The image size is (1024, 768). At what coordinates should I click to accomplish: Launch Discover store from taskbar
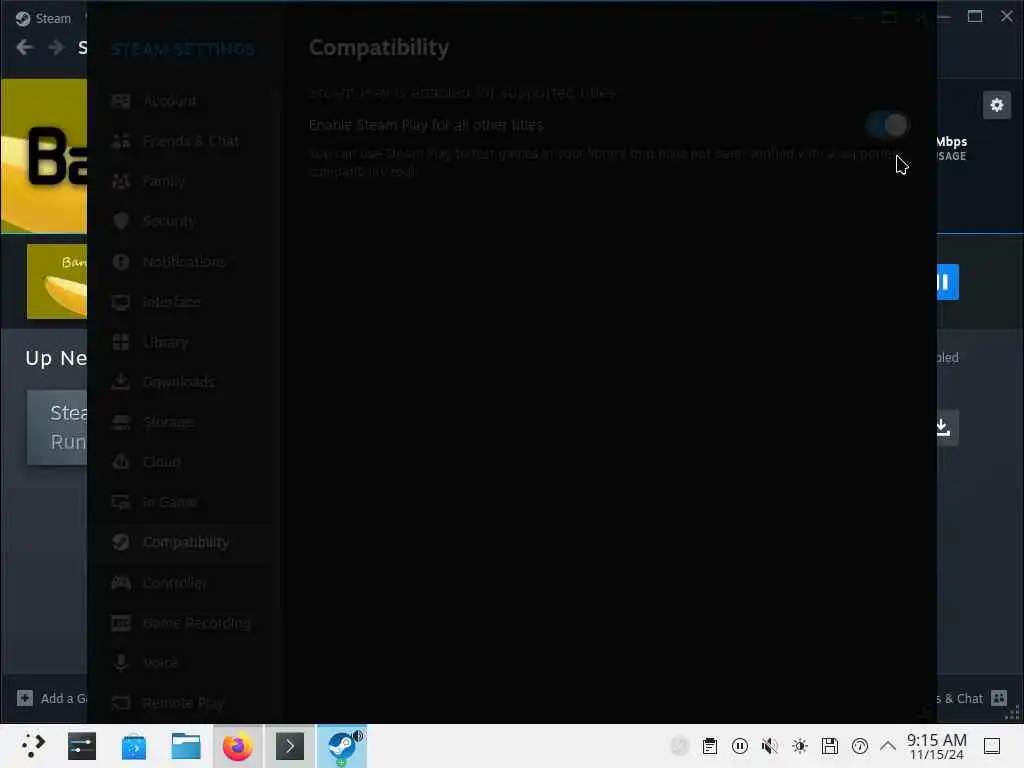pyautogui.click(x=134, y=746)
